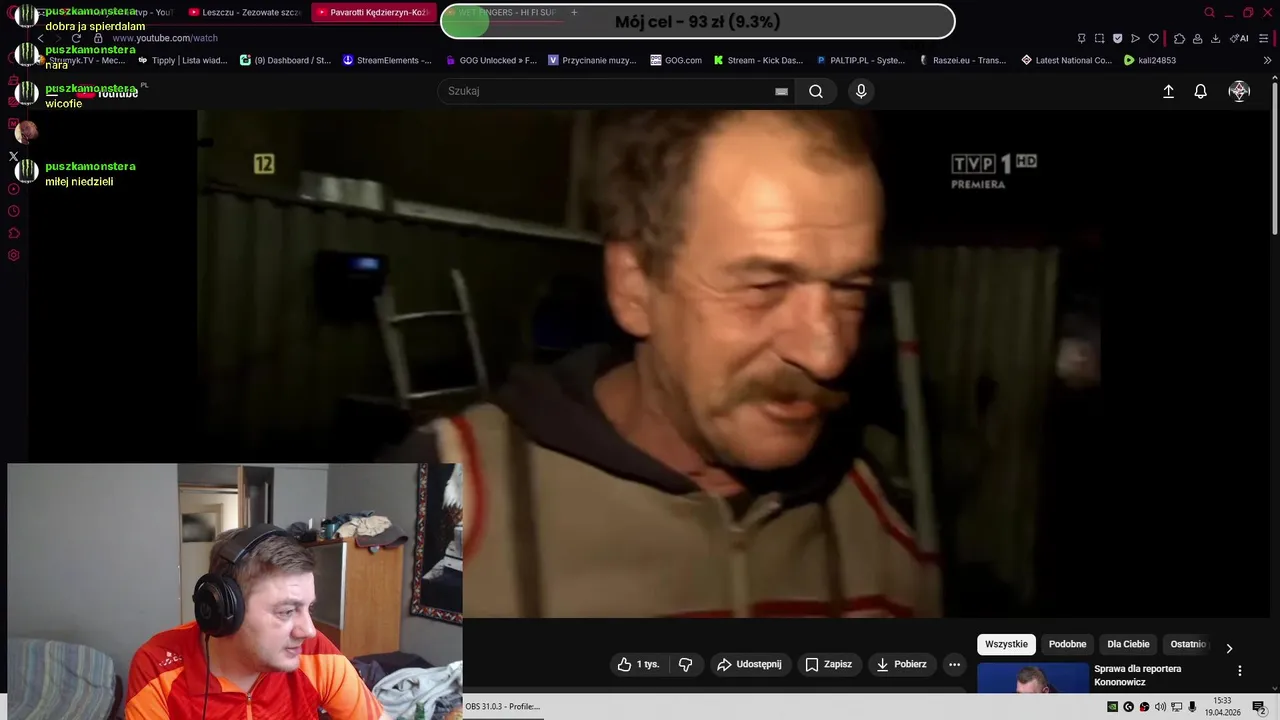Viewport: 1280px width, 720px height.
Task: Open the Udostępnij share dialog
Action: pyautogui.click(x=750, y=664)
